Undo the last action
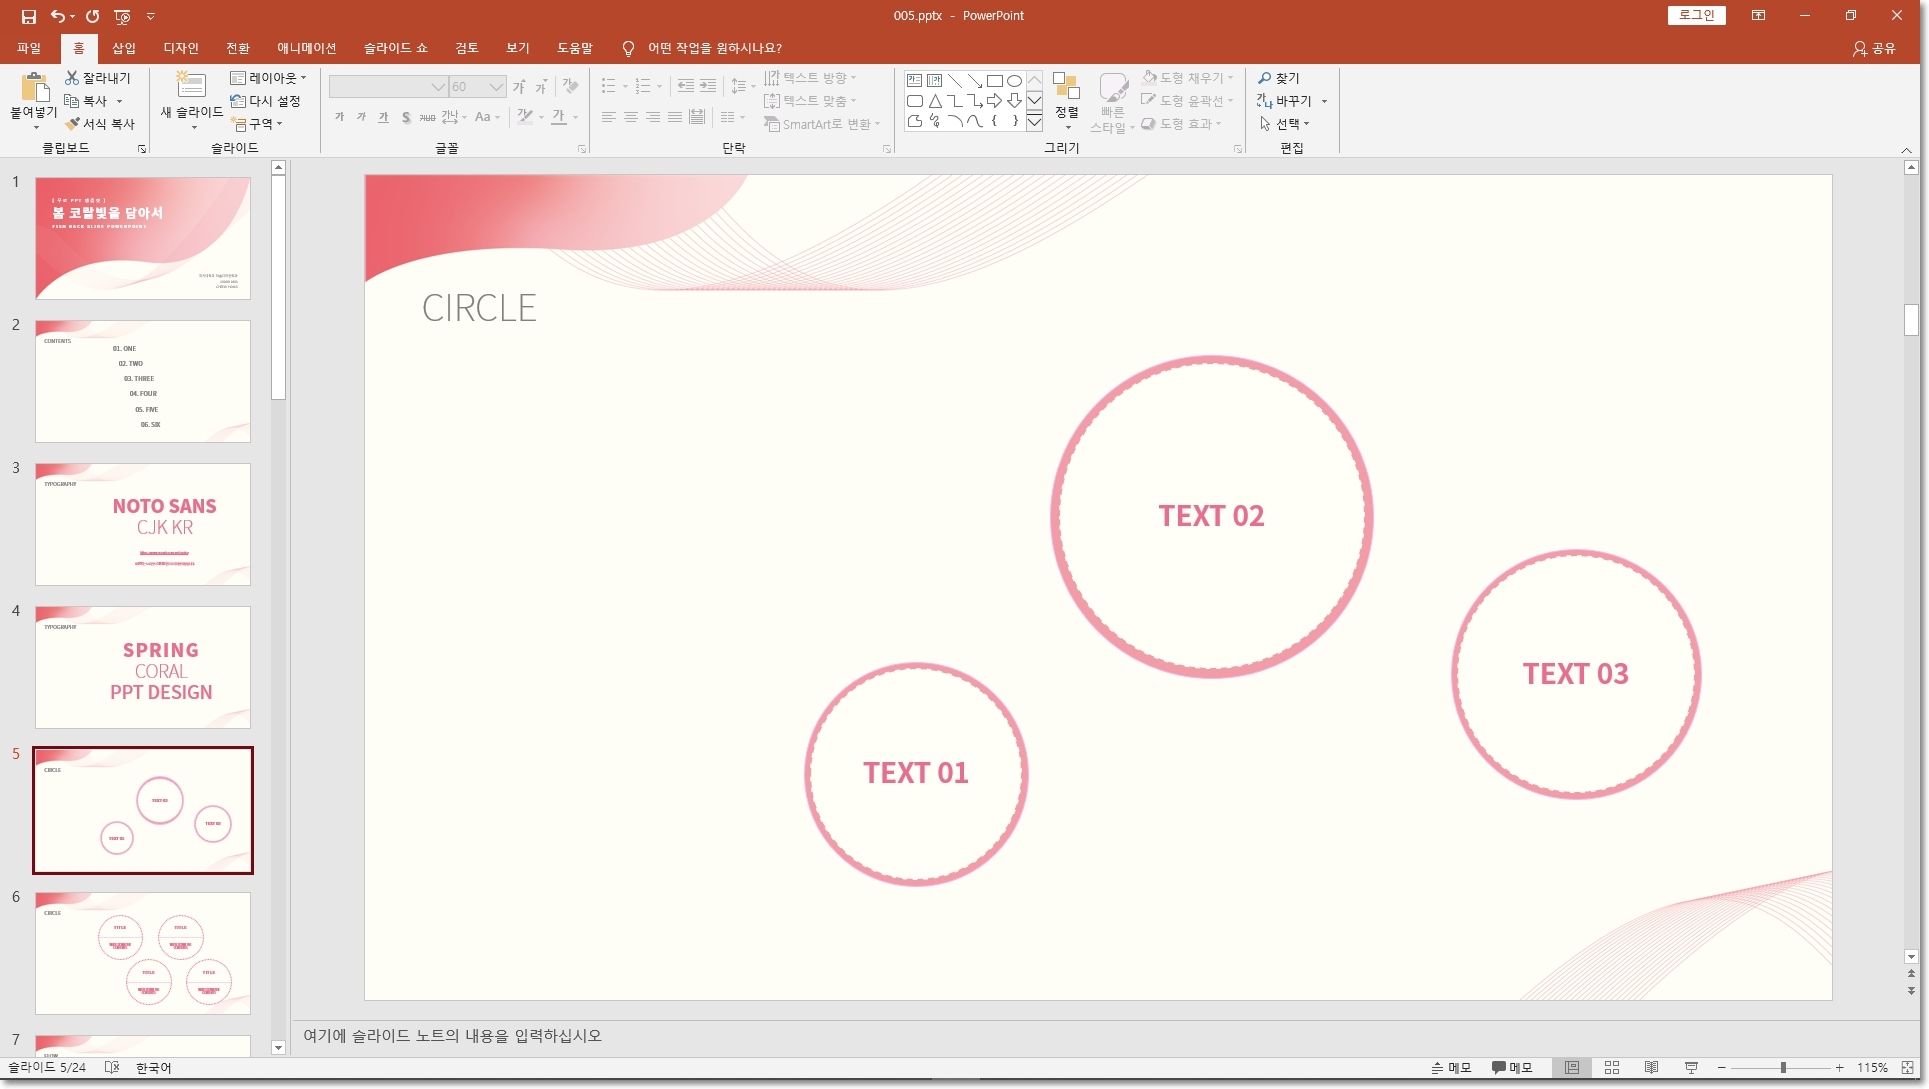The height and width of the screenshot is (1089, 1929). 57,16
